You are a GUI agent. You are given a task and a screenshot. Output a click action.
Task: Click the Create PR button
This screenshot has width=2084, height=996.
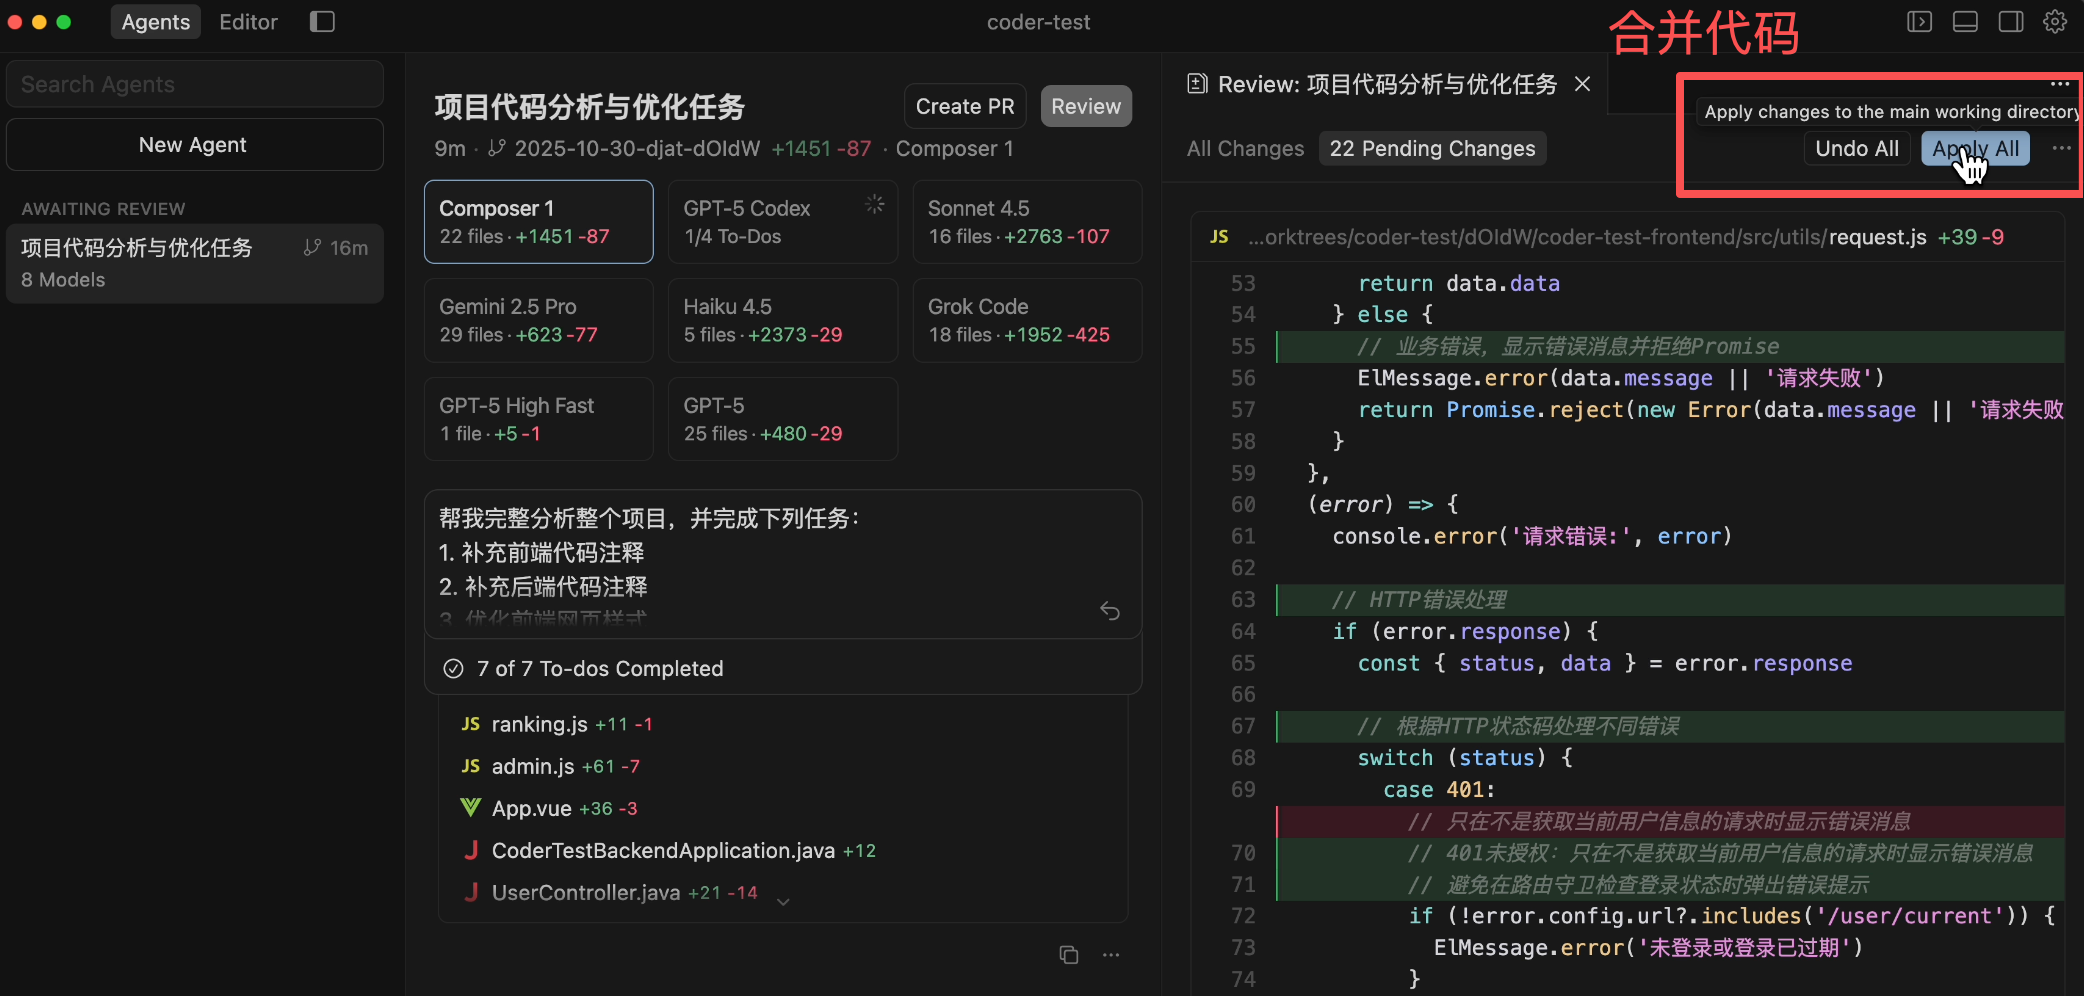964,107
